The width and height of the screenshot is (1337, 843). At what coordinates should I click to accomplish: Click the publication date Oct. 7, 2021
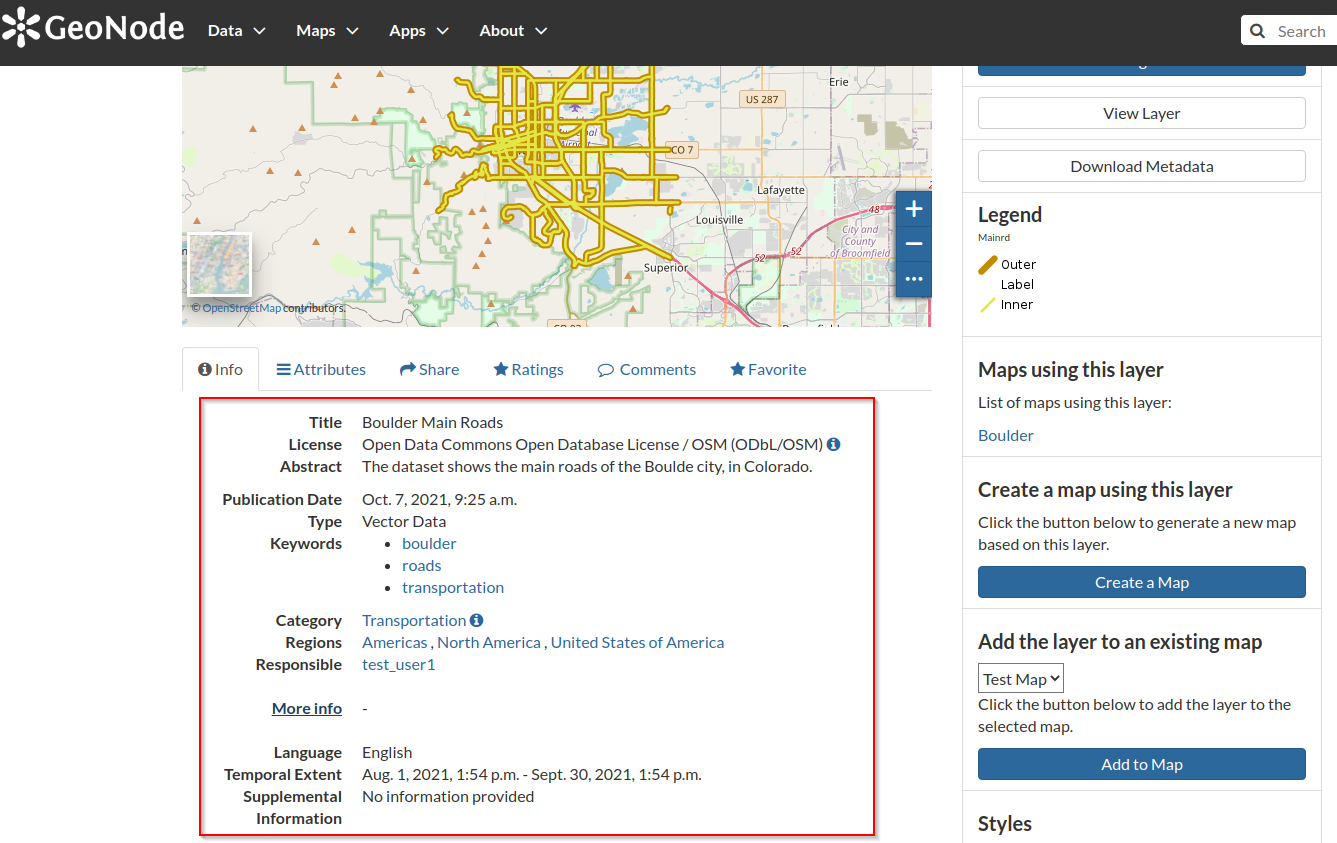point(439,499)
